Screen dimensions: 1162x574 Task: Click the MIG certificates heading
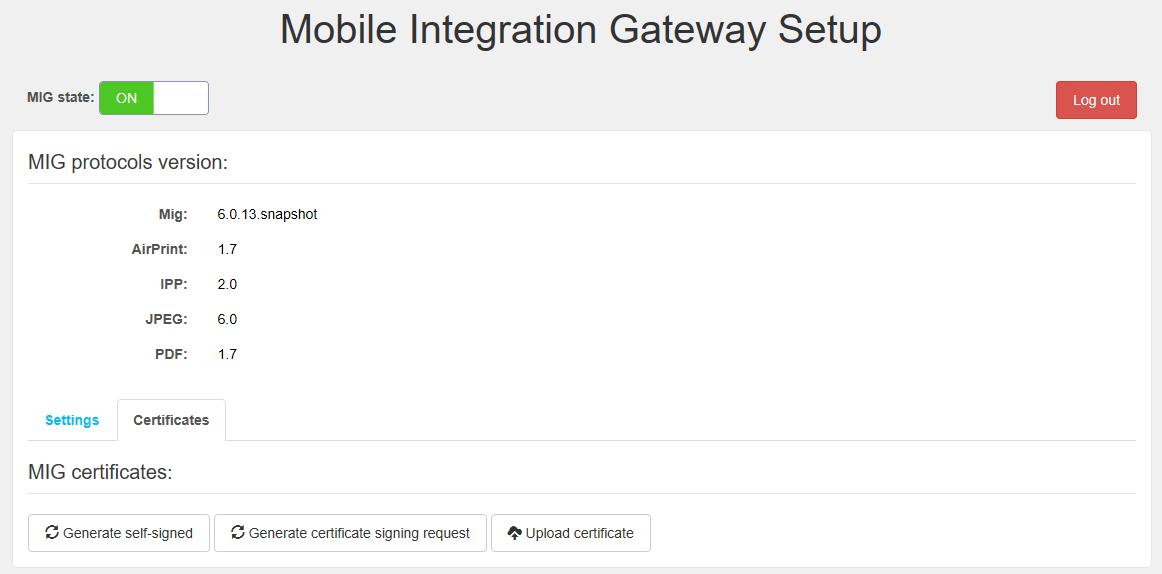[100, 472]
